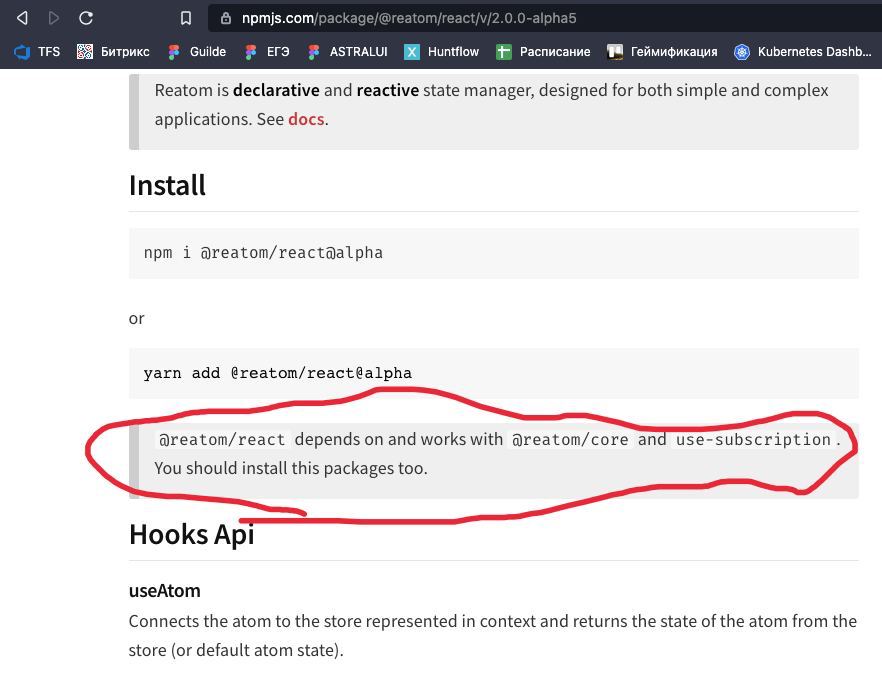Click the Битрикс favicon

85,52
